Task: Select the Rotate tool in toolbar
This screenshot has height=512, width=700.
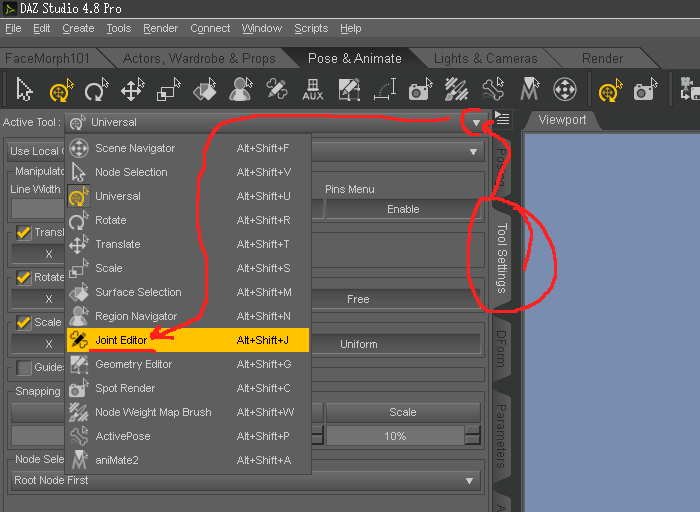Action: [96, 89]
